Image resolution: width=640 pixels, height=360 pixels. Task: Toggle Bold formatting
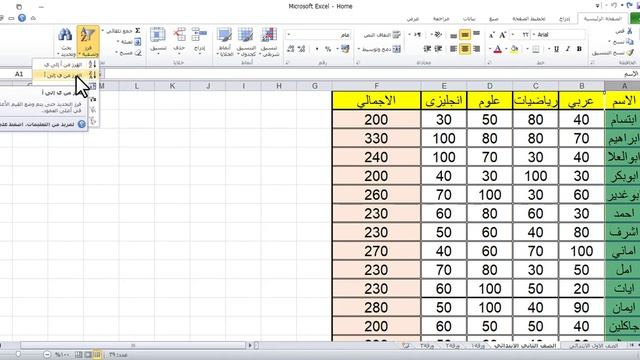(579, 49)
